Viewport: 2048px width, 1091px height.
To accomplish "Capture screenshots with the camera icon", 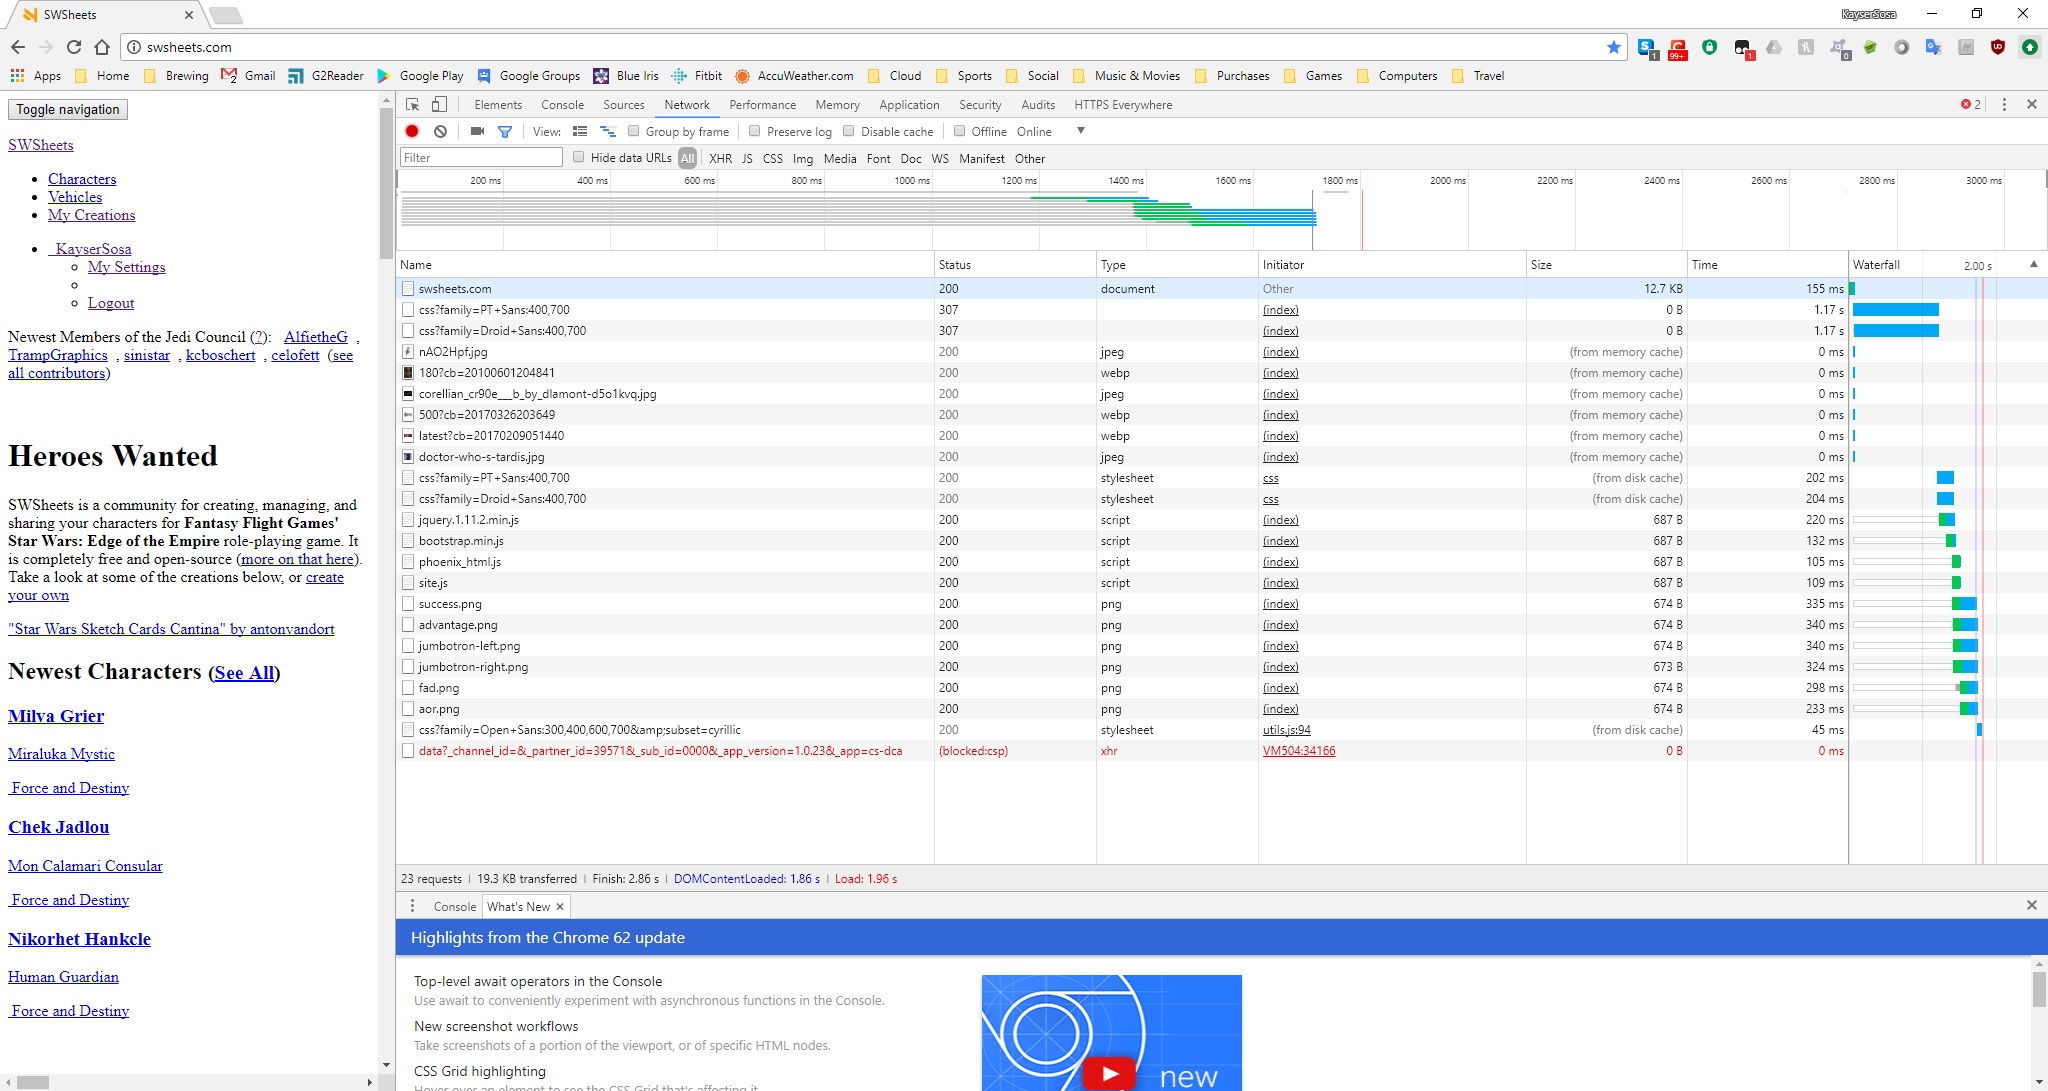I will pos(476,131).
